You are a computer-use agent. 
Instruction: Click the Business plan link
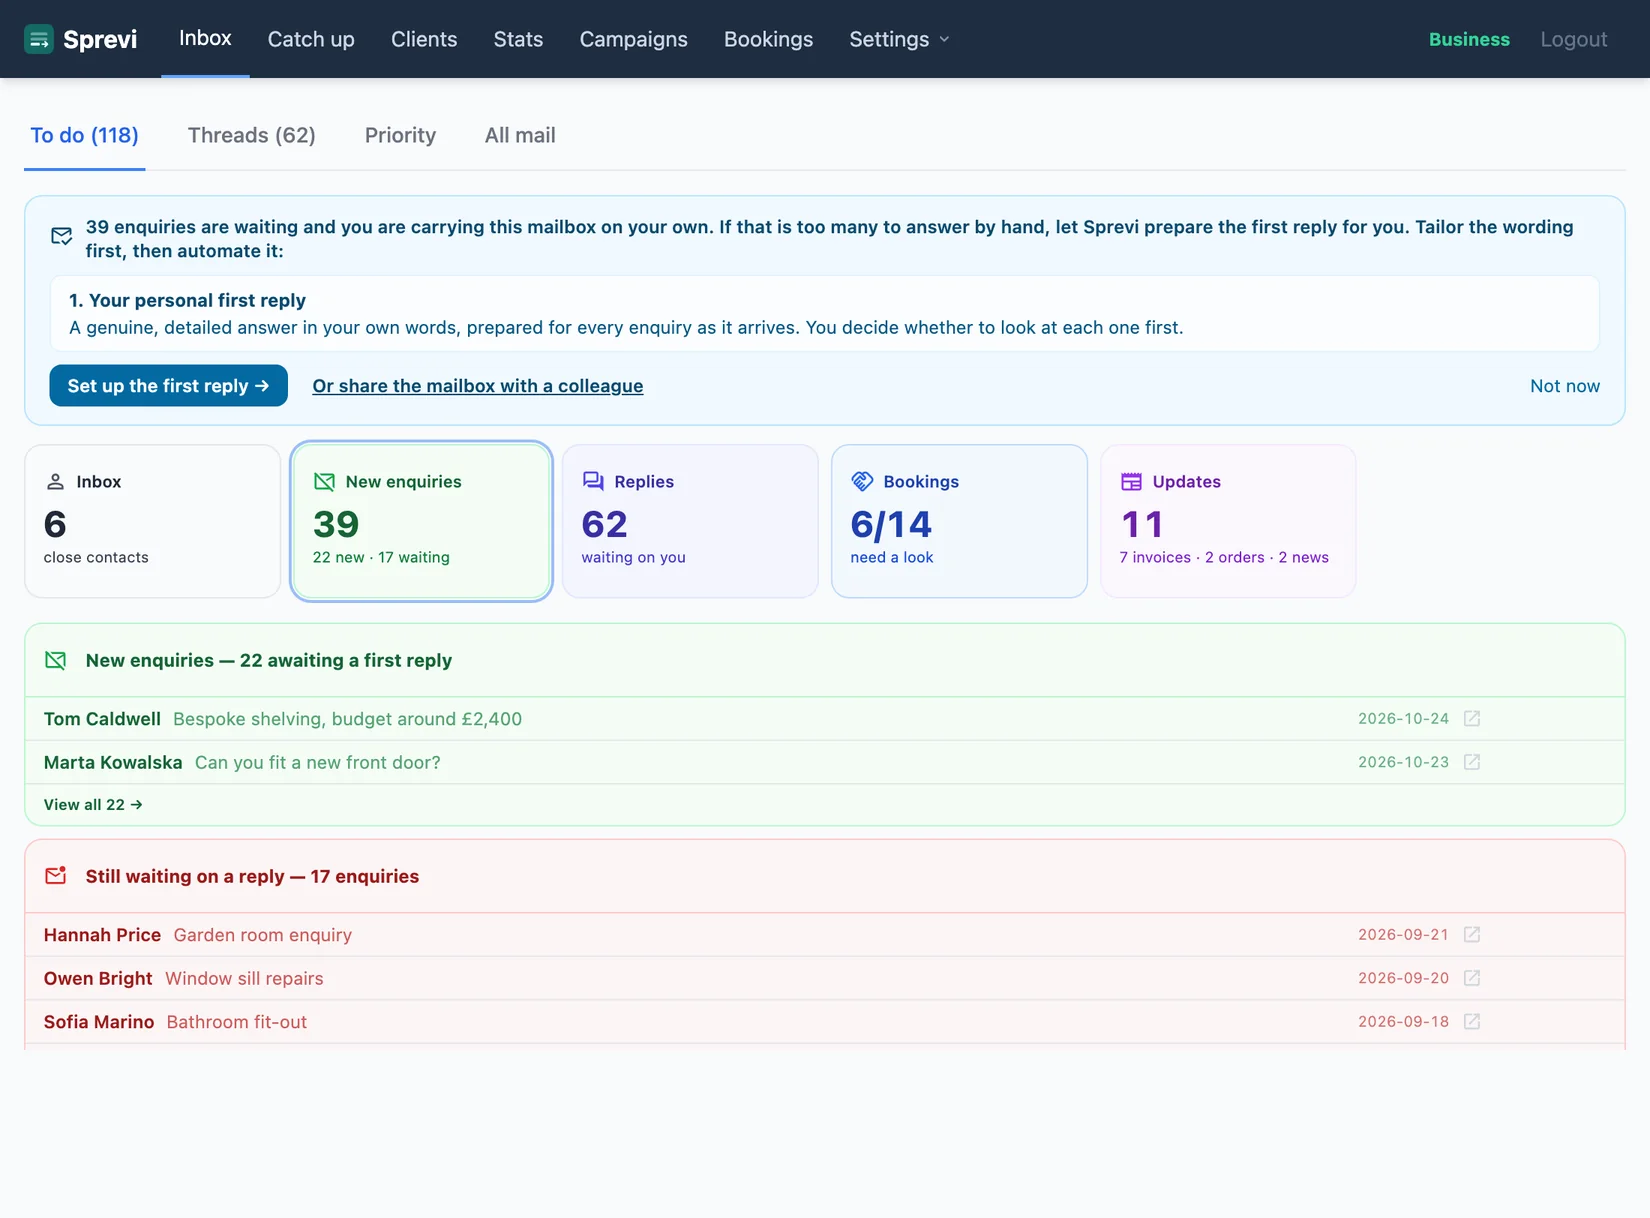(x=1469, y=39)
